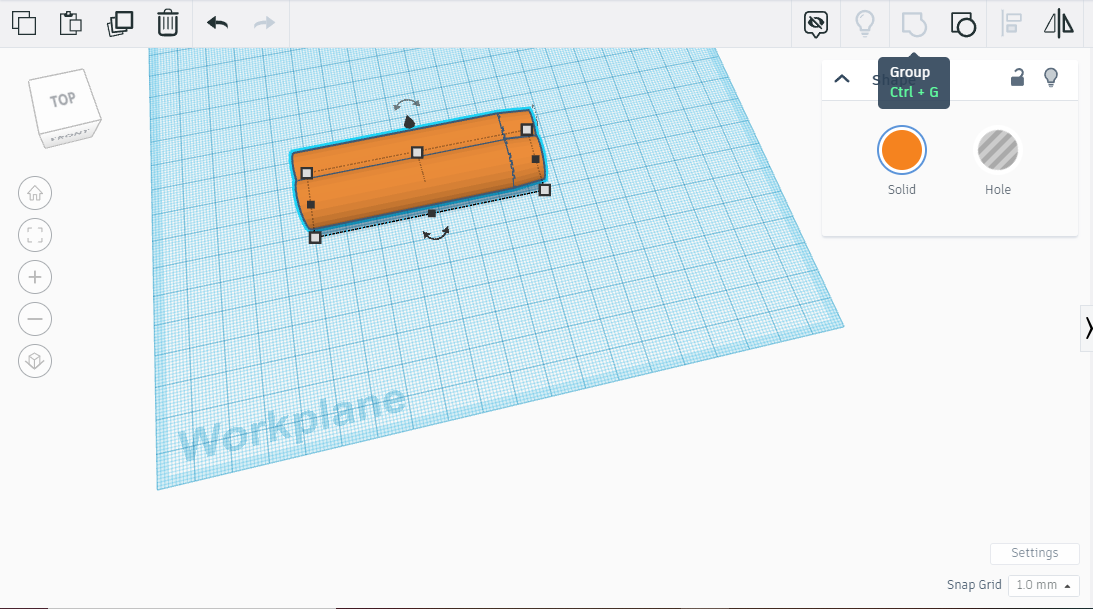Zoom in with the plus button
The height and width of the screenshot is (609, 1093).
[35, 277]
